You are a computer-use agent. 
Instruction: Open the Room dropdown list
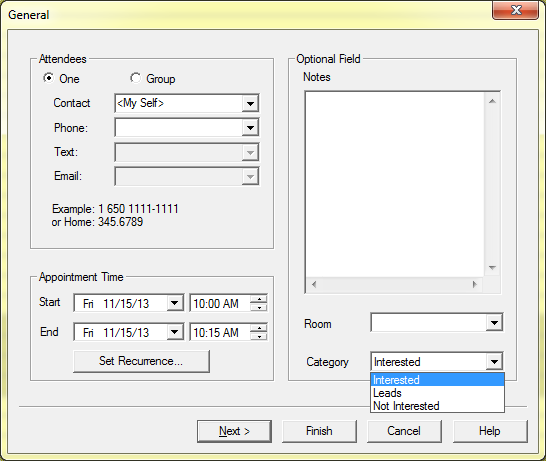click(494, 323)
